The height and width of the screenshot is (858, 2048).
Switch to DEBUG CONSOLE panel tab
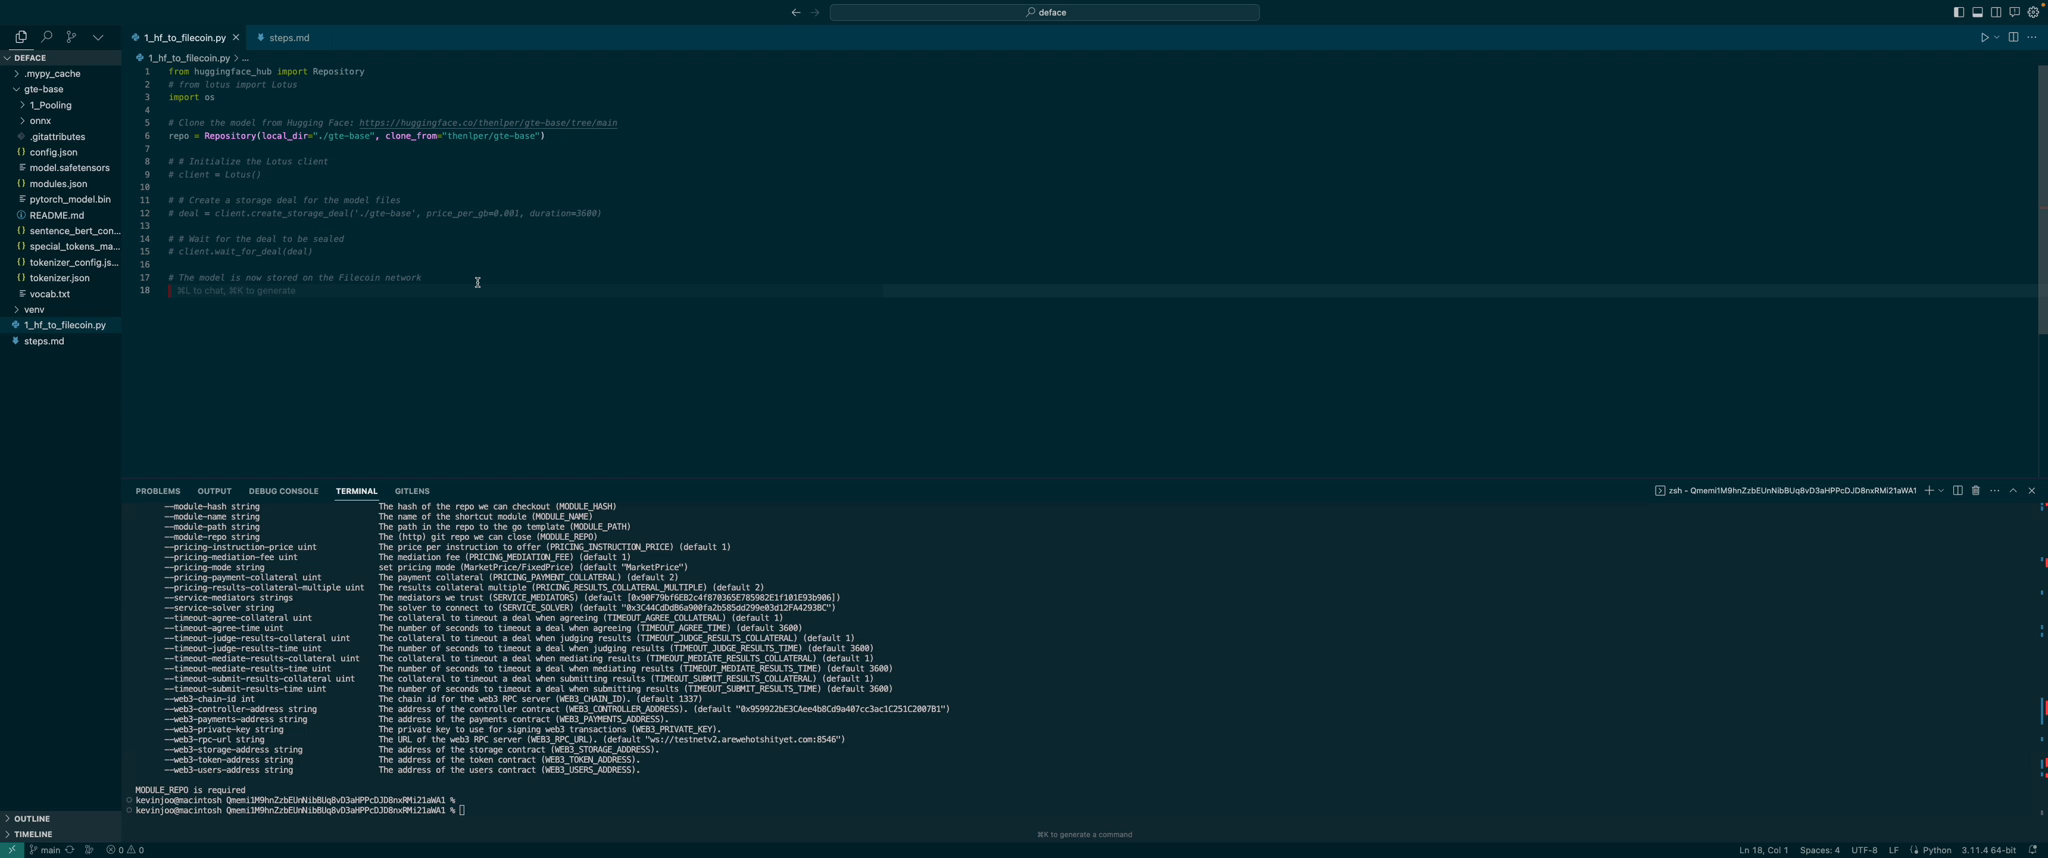pos(283,491)
